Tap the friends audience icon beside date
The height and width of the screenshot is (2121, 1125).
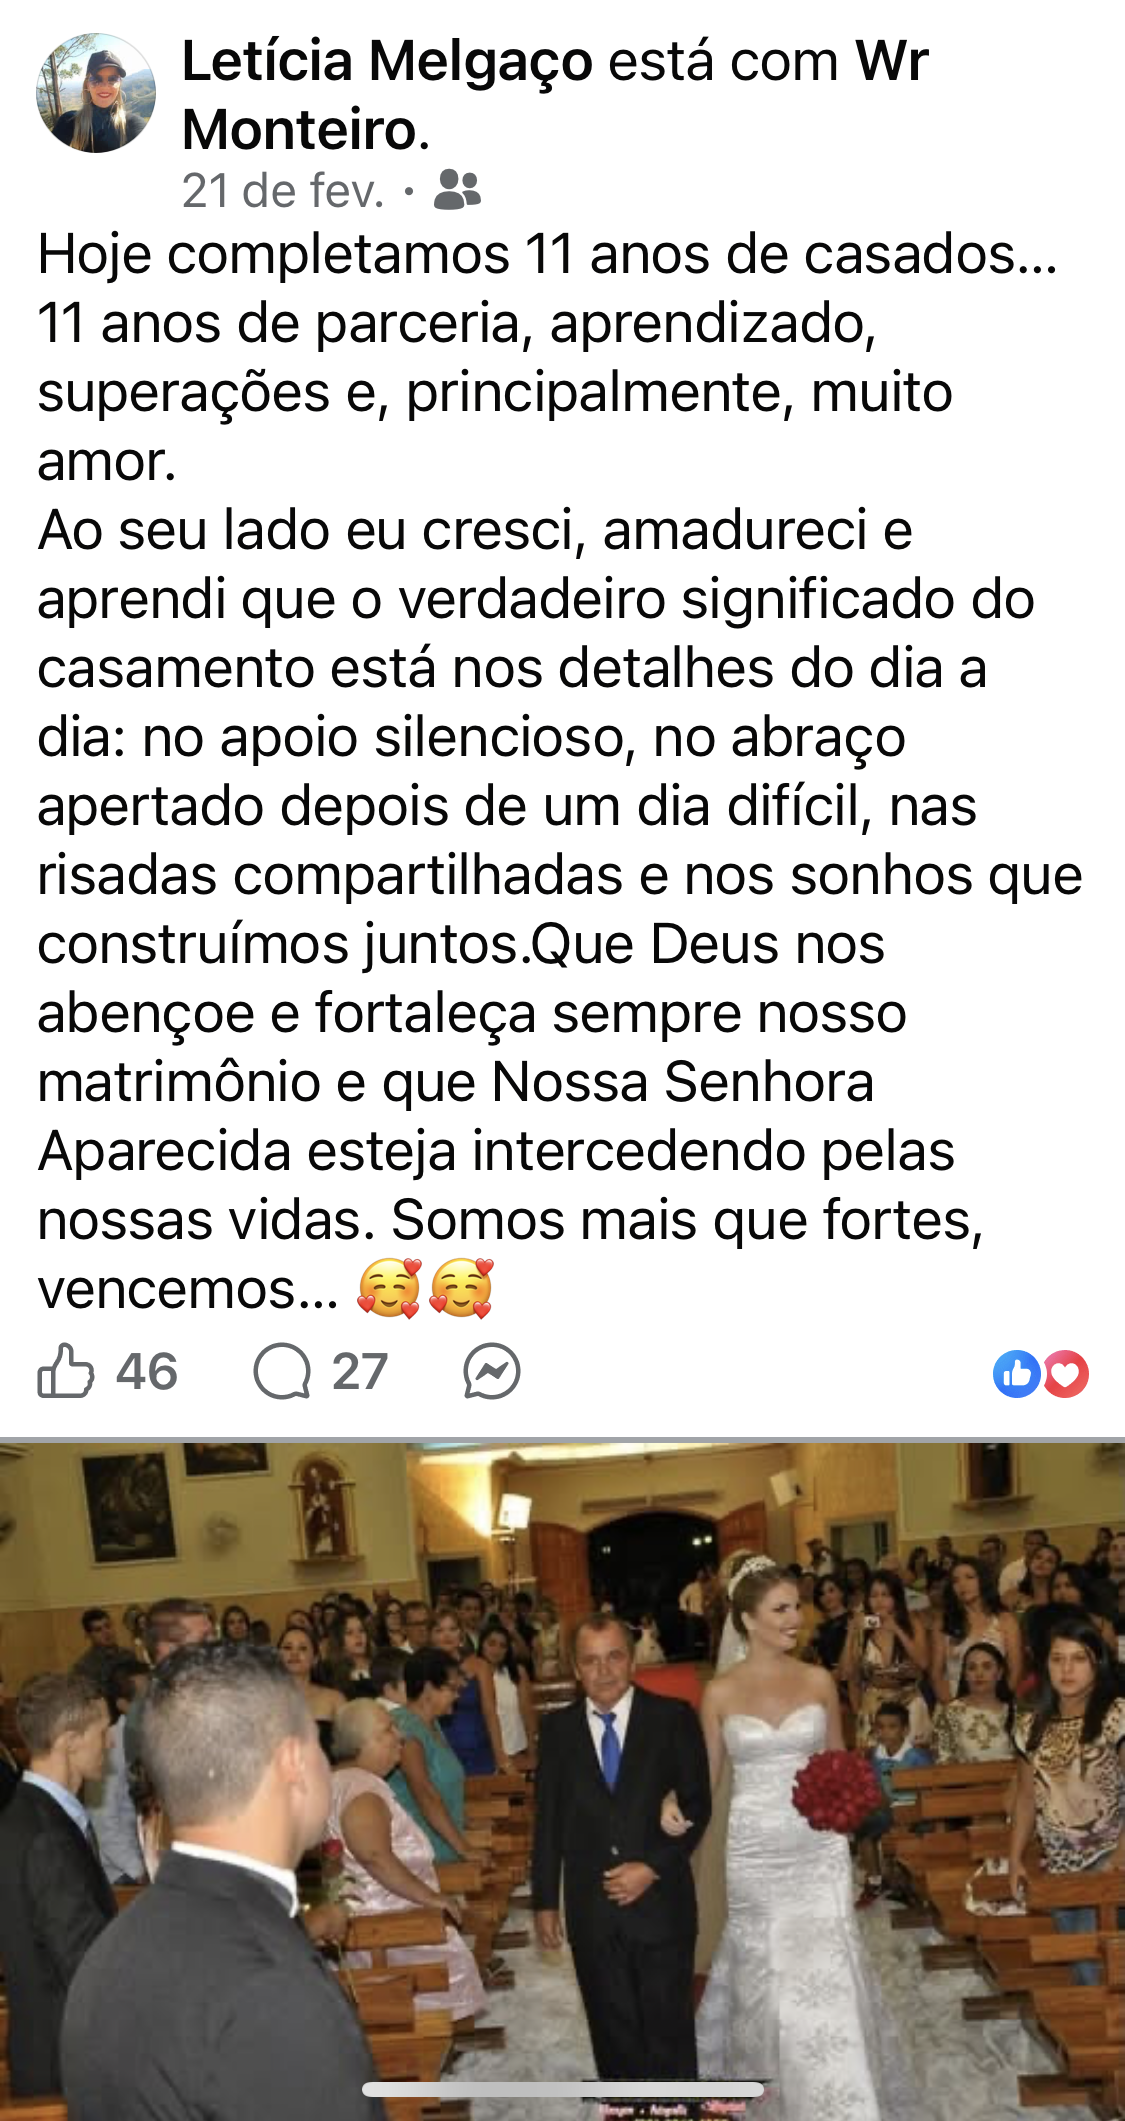coord(457,189)
